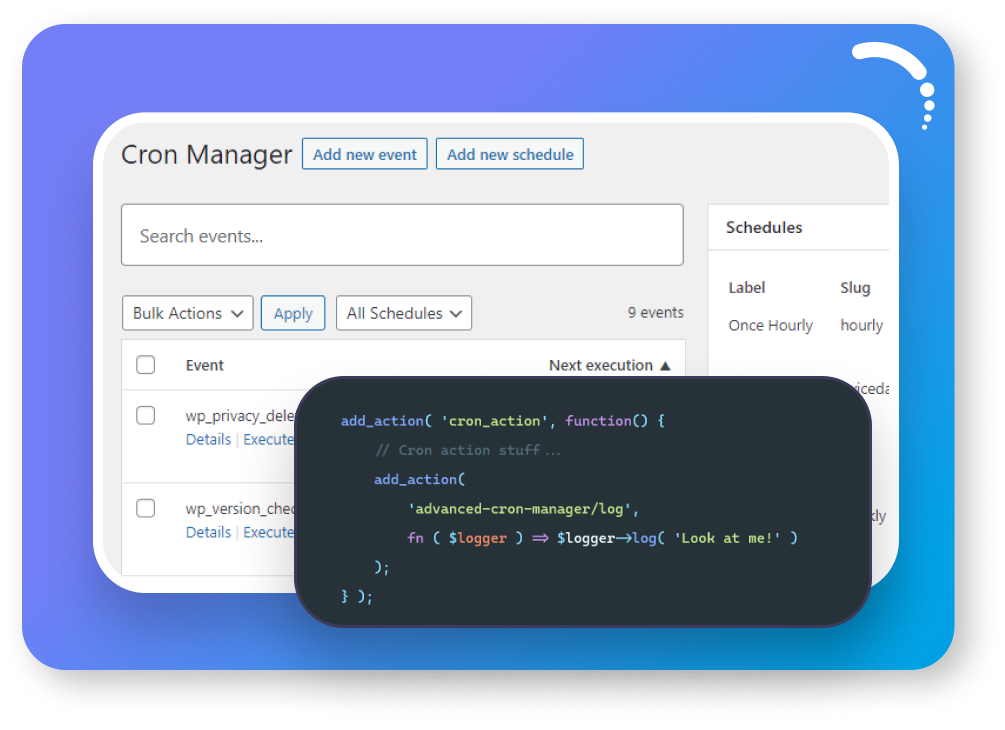The height and width of the screenshot is (730, 1005).
Task: Open the All Schedules filter dropdown
Action: click(x=403, y=313)
